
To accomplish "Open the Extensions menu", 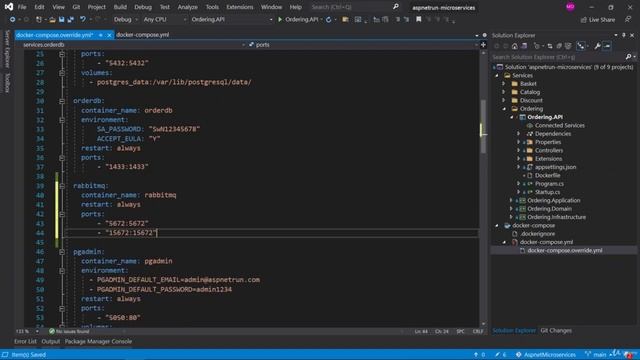I will click(x=240, y=7).
